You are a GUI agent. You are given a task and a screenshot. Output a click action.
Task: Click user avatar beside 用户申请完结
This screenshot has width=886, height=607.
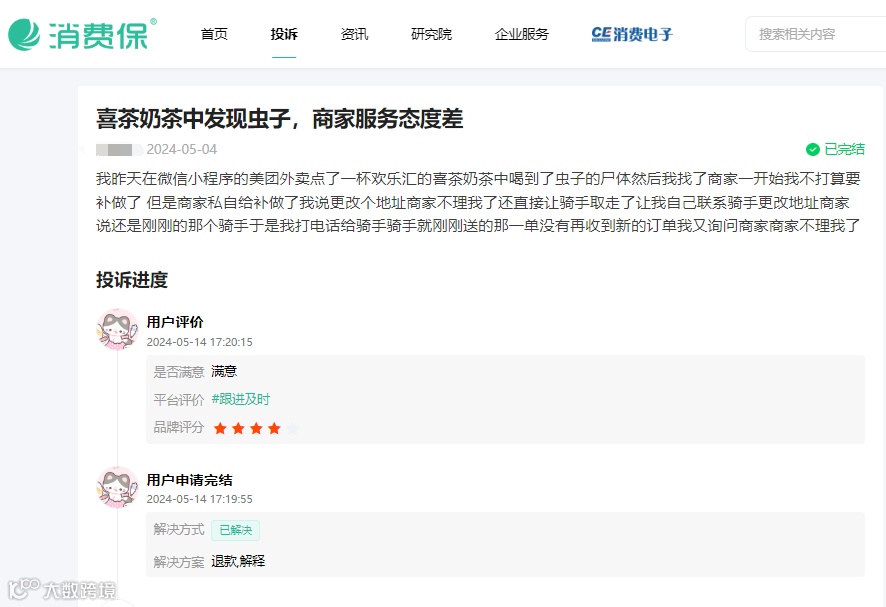[x=117, y=487]
